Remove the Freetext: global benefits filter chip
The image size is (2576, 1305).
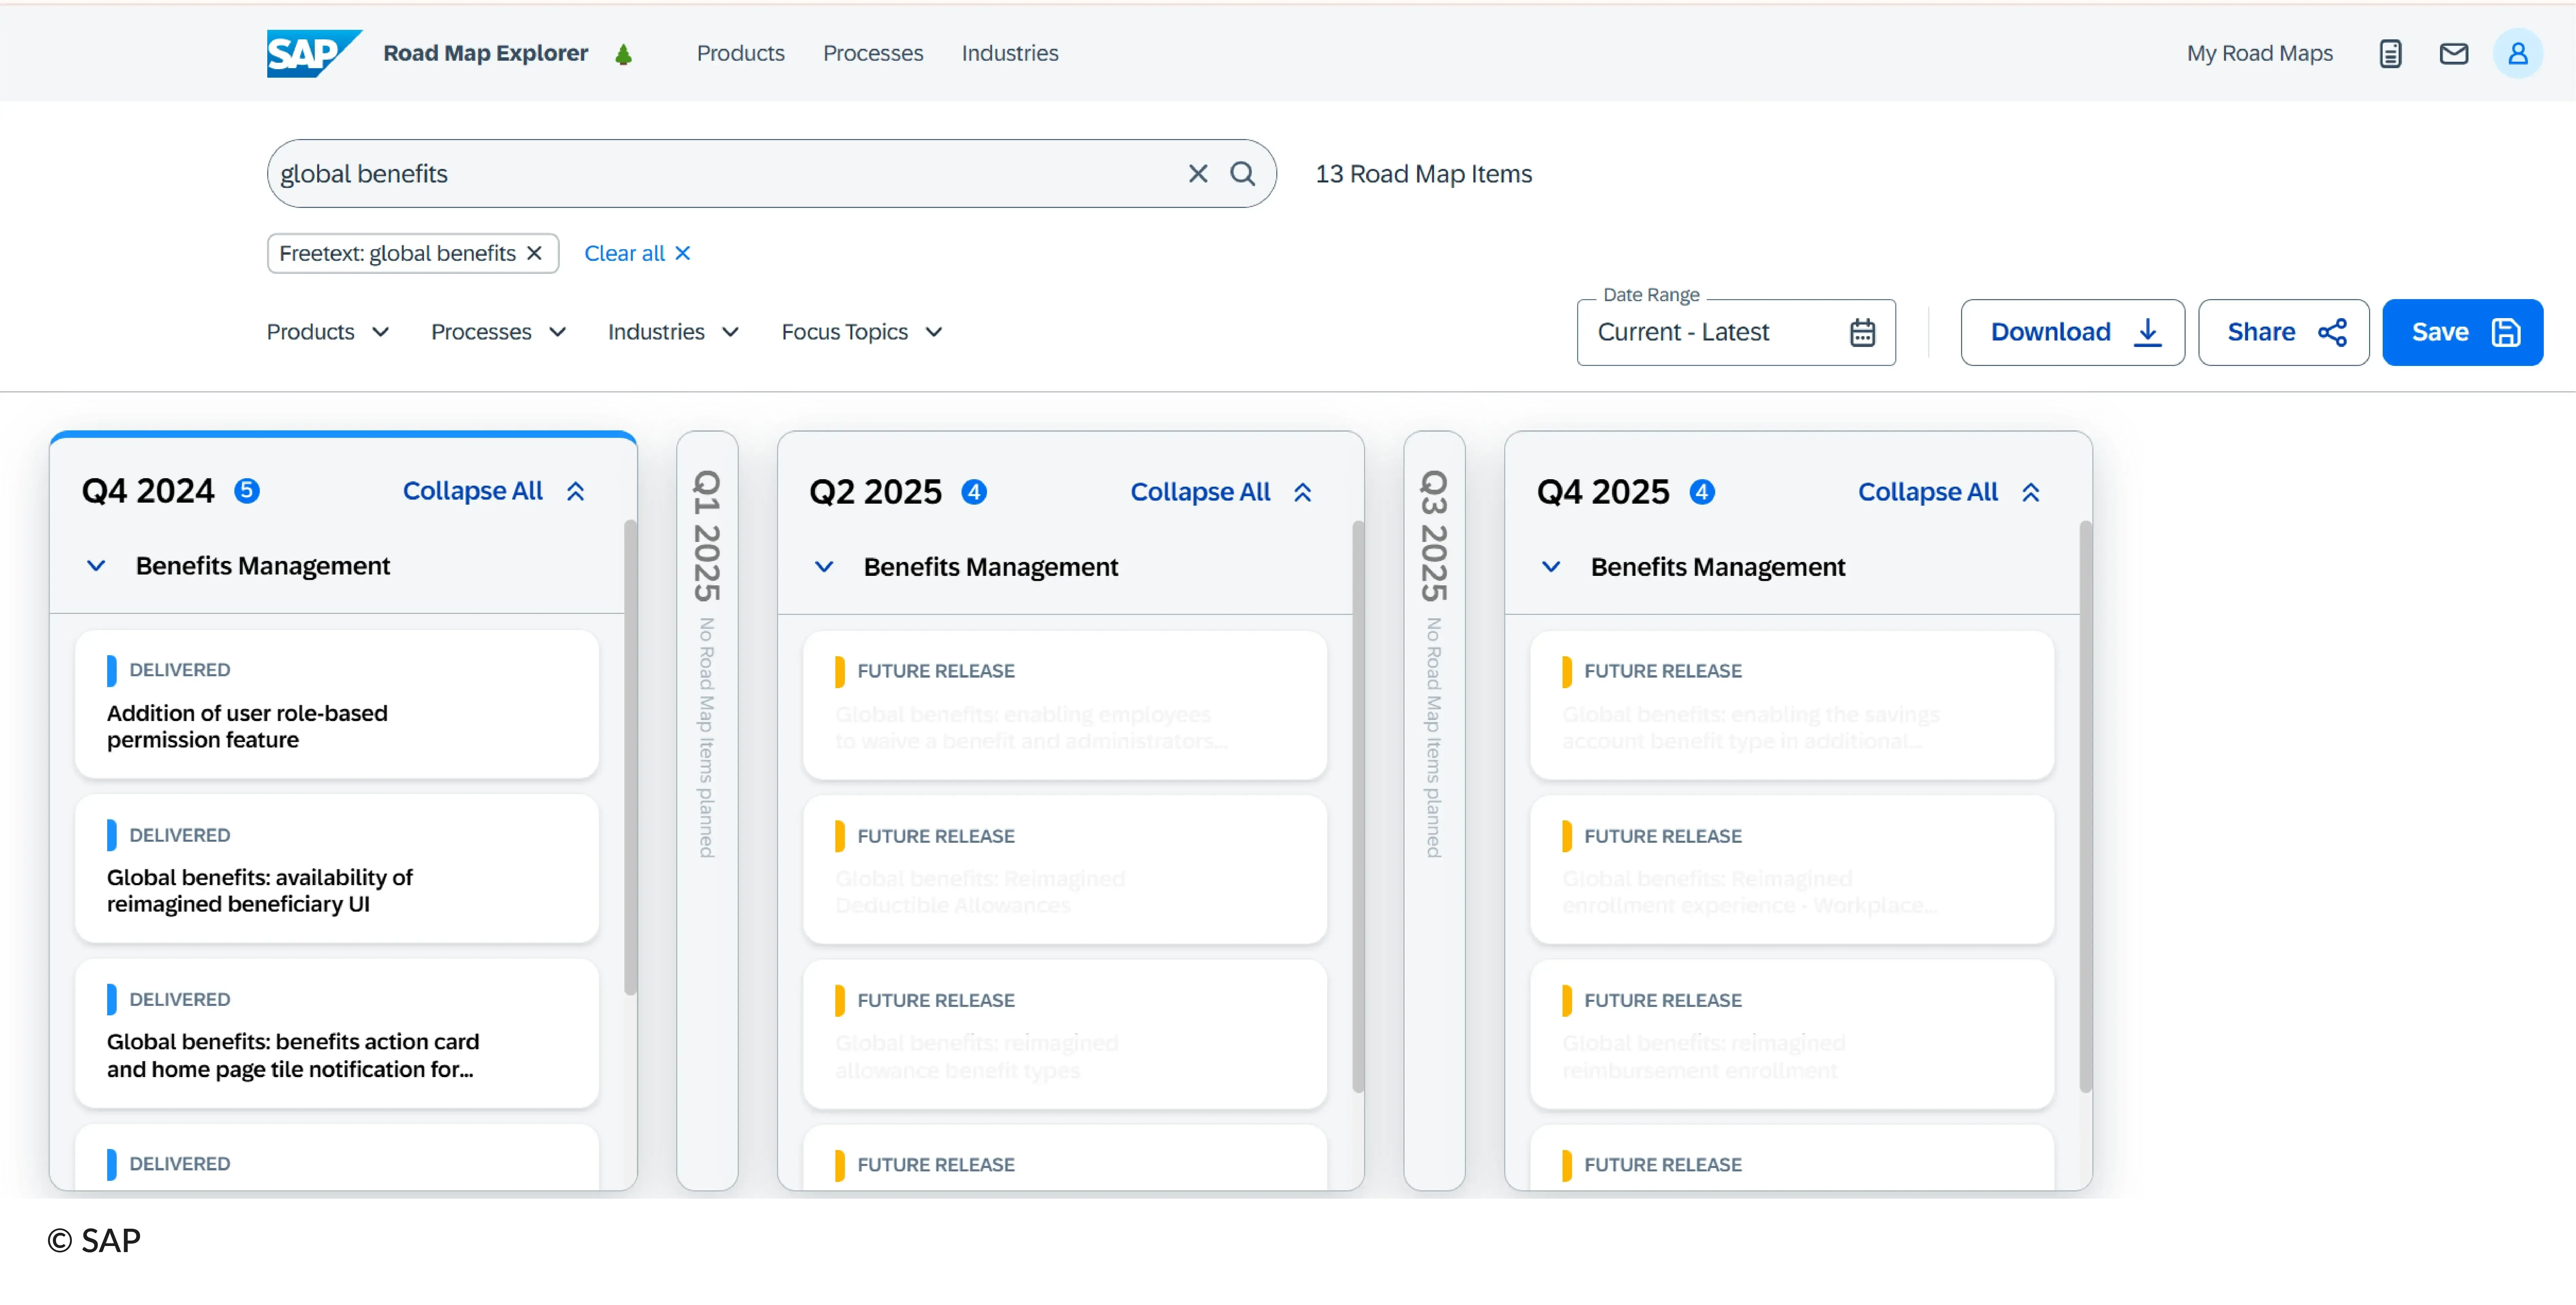click(x=534, y=253)
